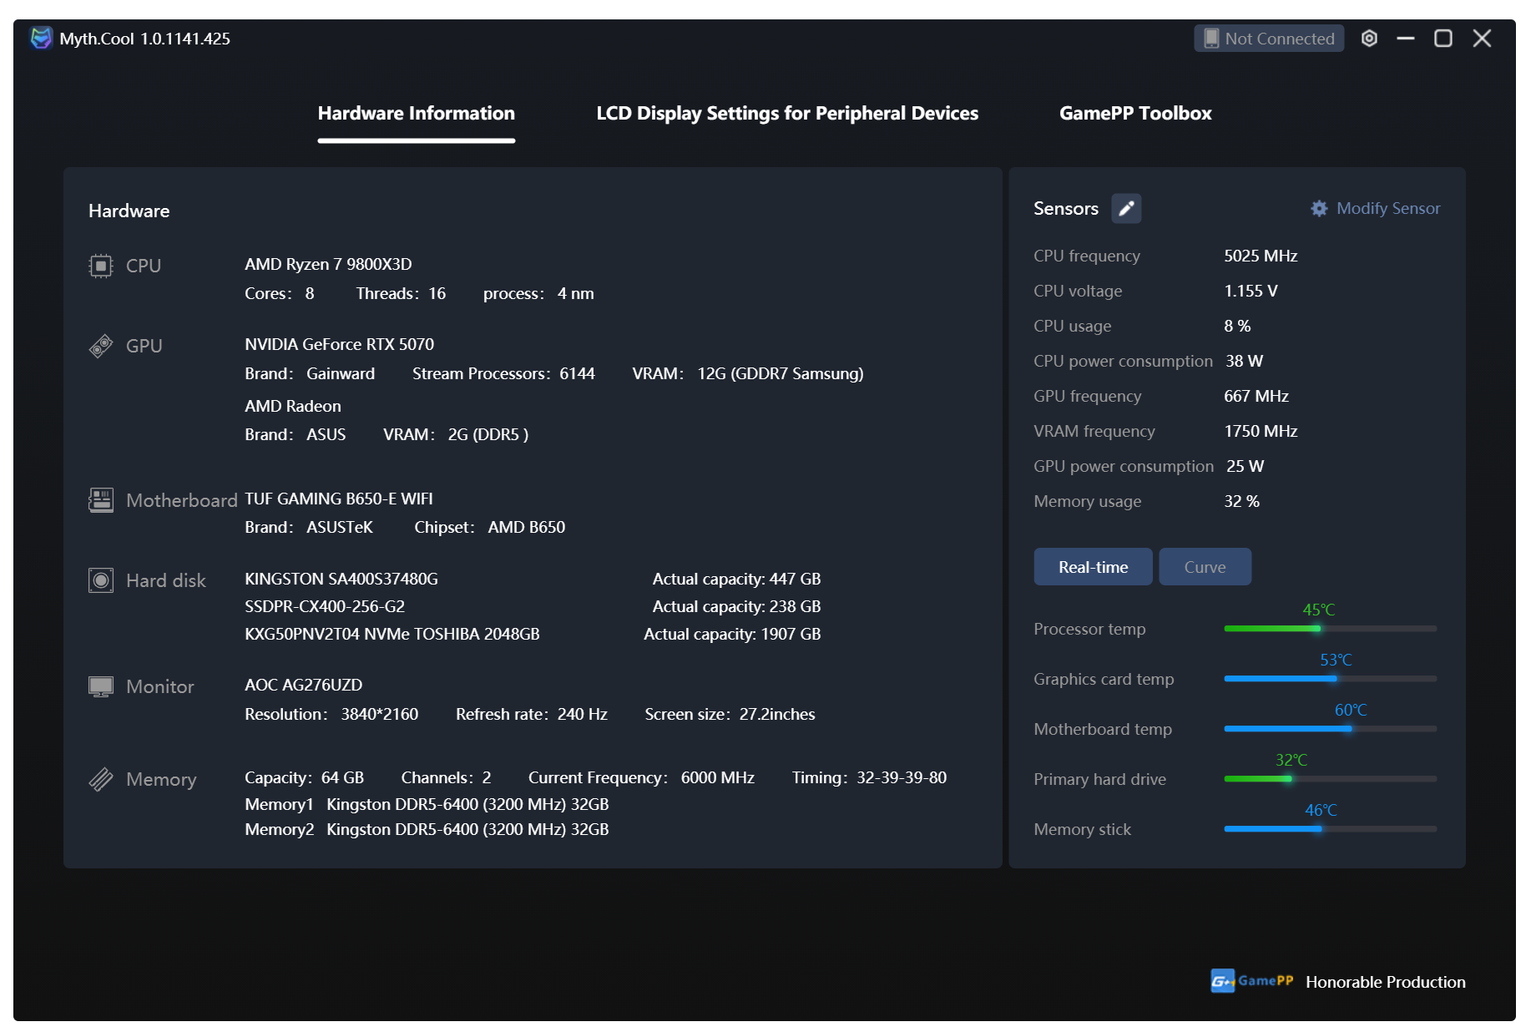This screenshot has width=1536, height=1033.
Task: Click the Monitor icon
Action: (101, 687)
